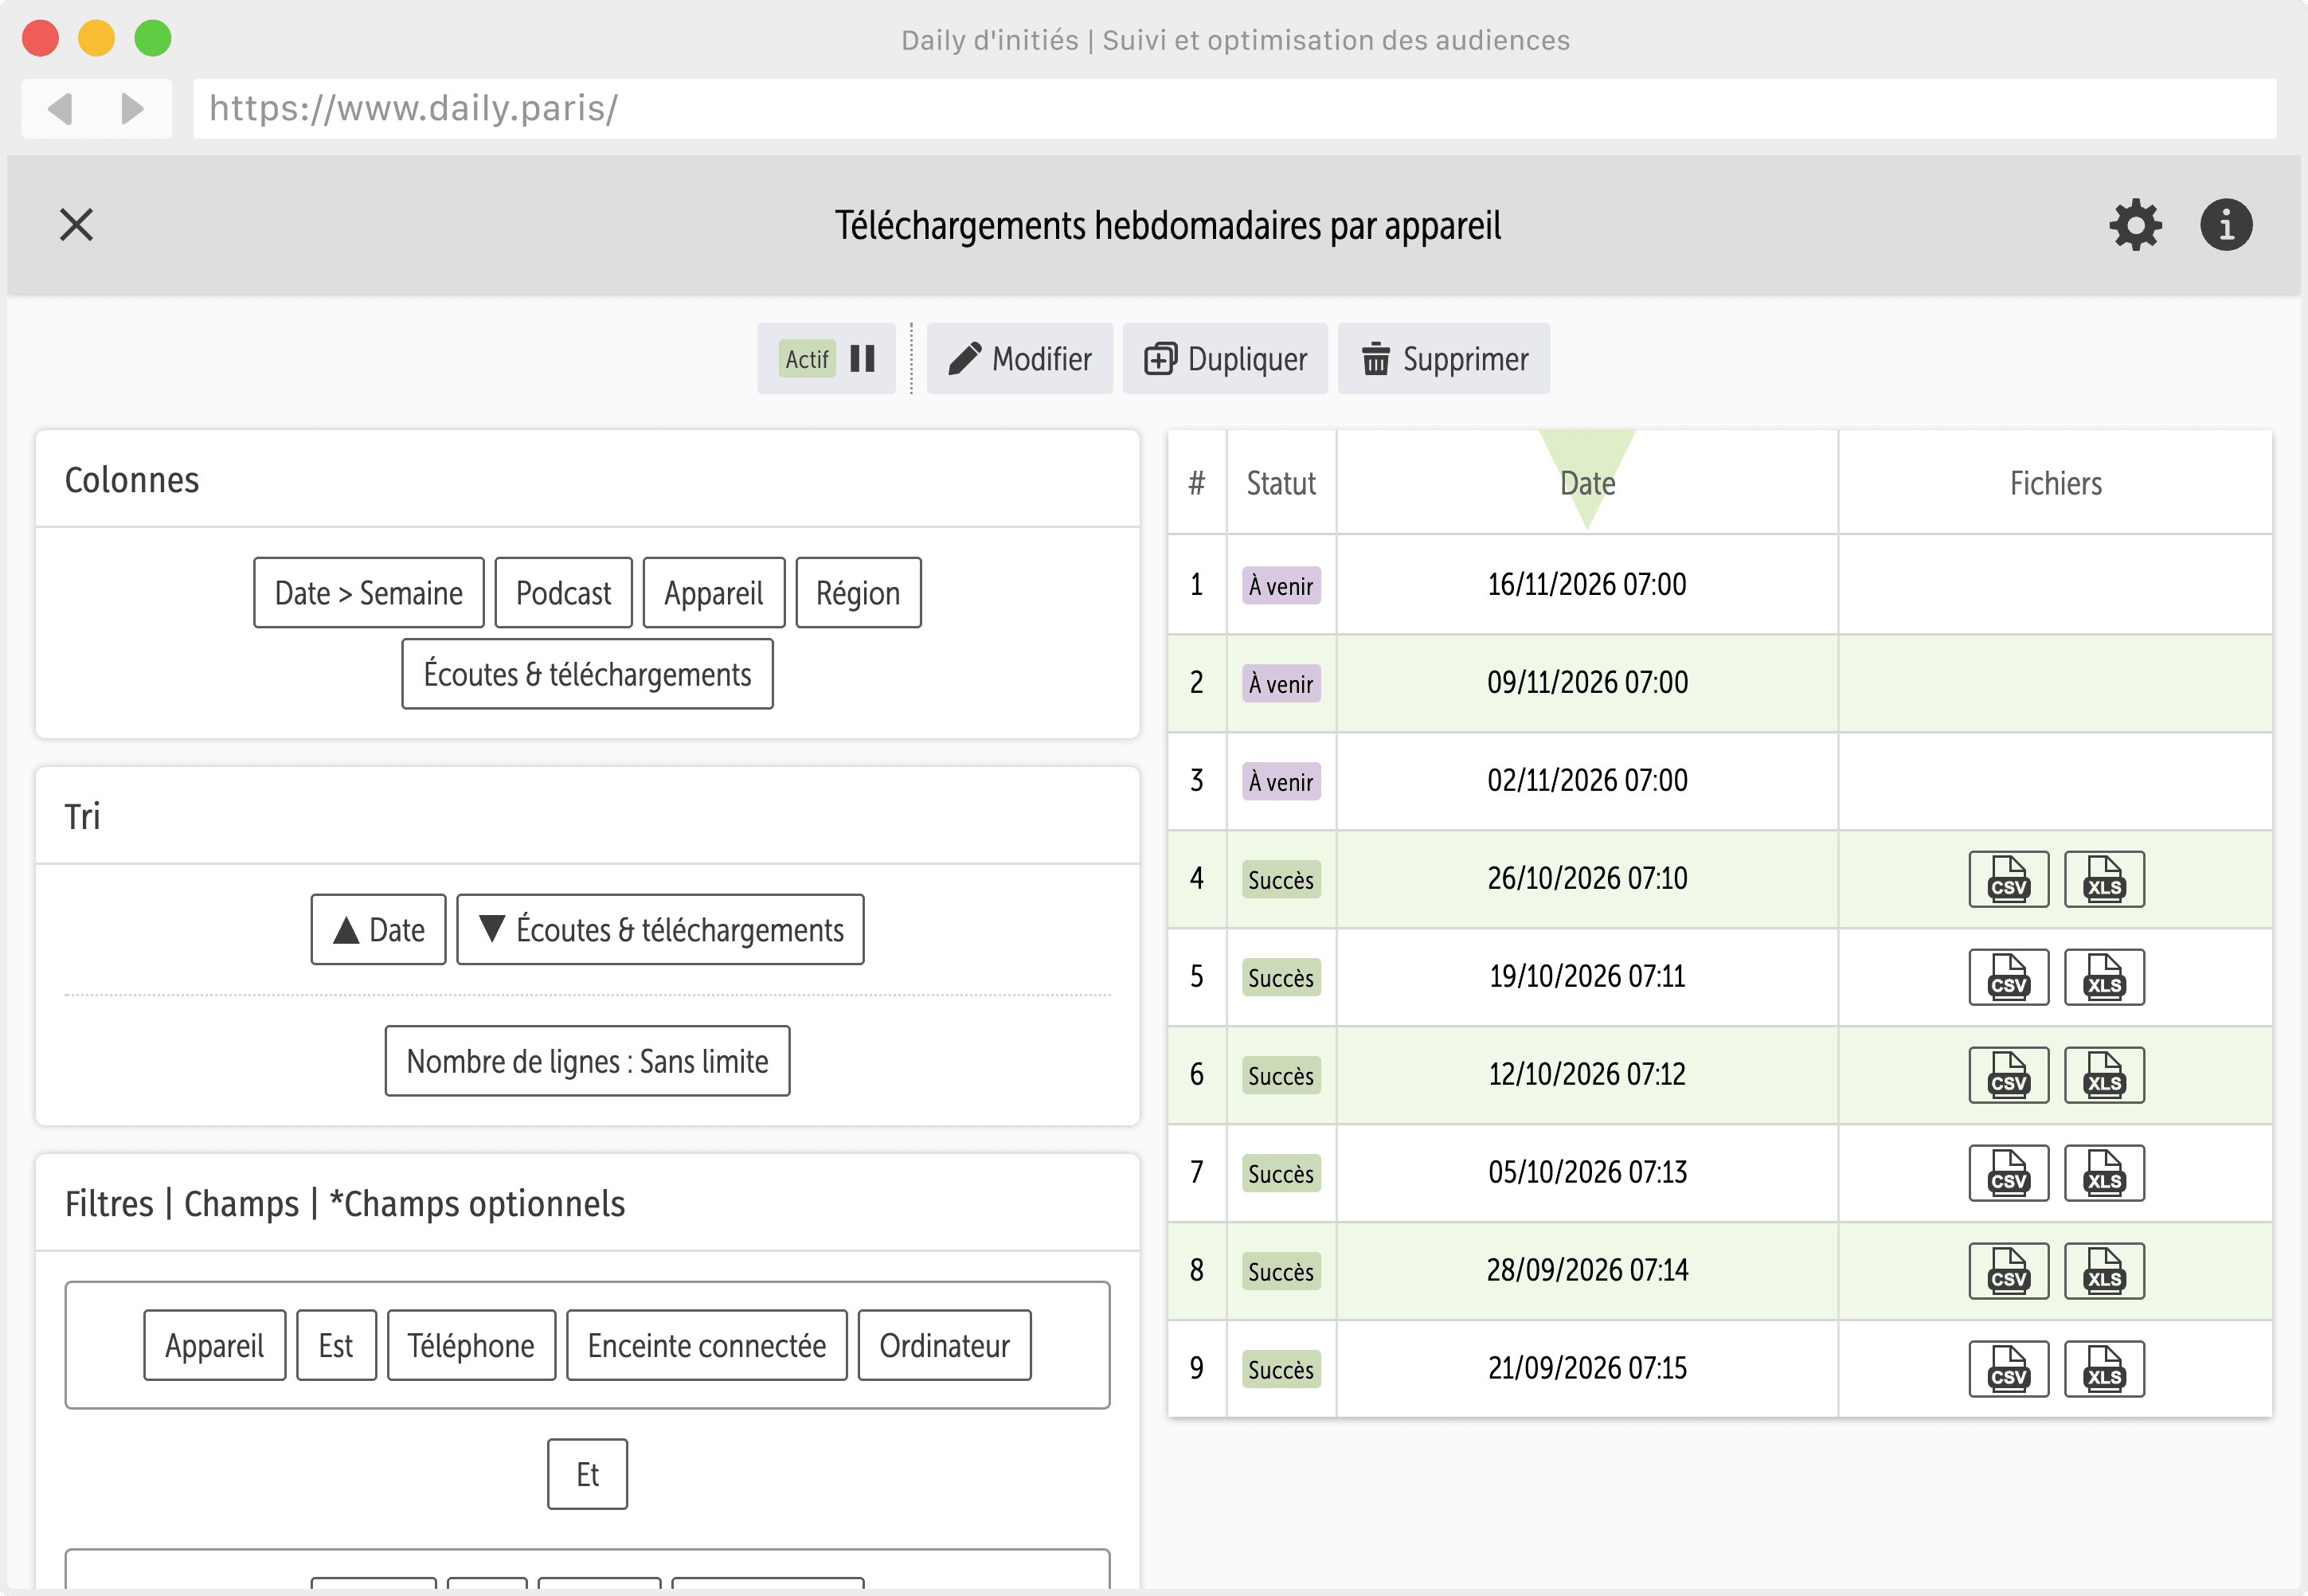Download CSV file for 28/09/2026 run
This screenshot has height=1596, width=2308.
pyautogui.click(x=2008, y=1271)
